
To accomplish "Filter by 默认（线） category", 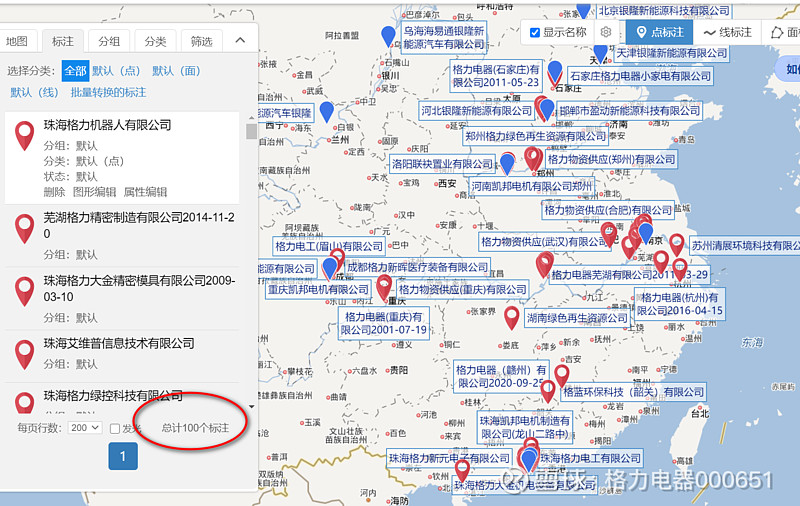I will [x=34, y=92].
